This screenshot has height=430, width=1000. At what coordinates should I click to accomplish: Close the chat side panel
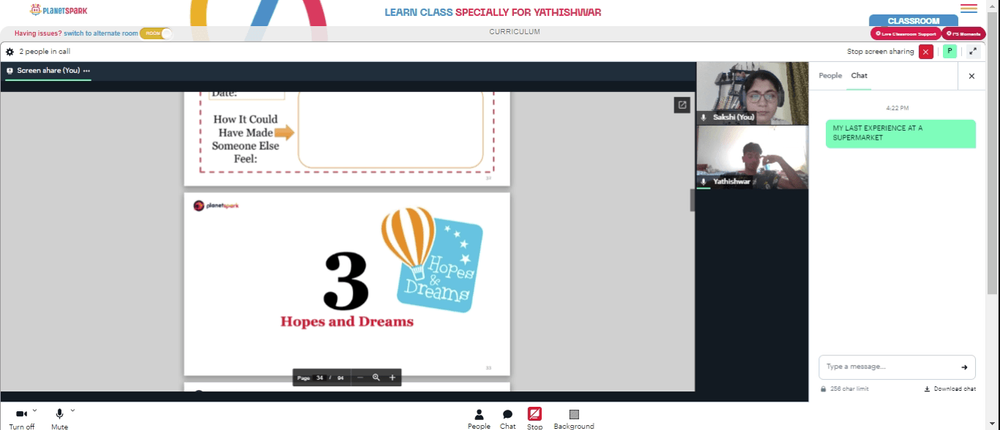click(x=971, y=76)
